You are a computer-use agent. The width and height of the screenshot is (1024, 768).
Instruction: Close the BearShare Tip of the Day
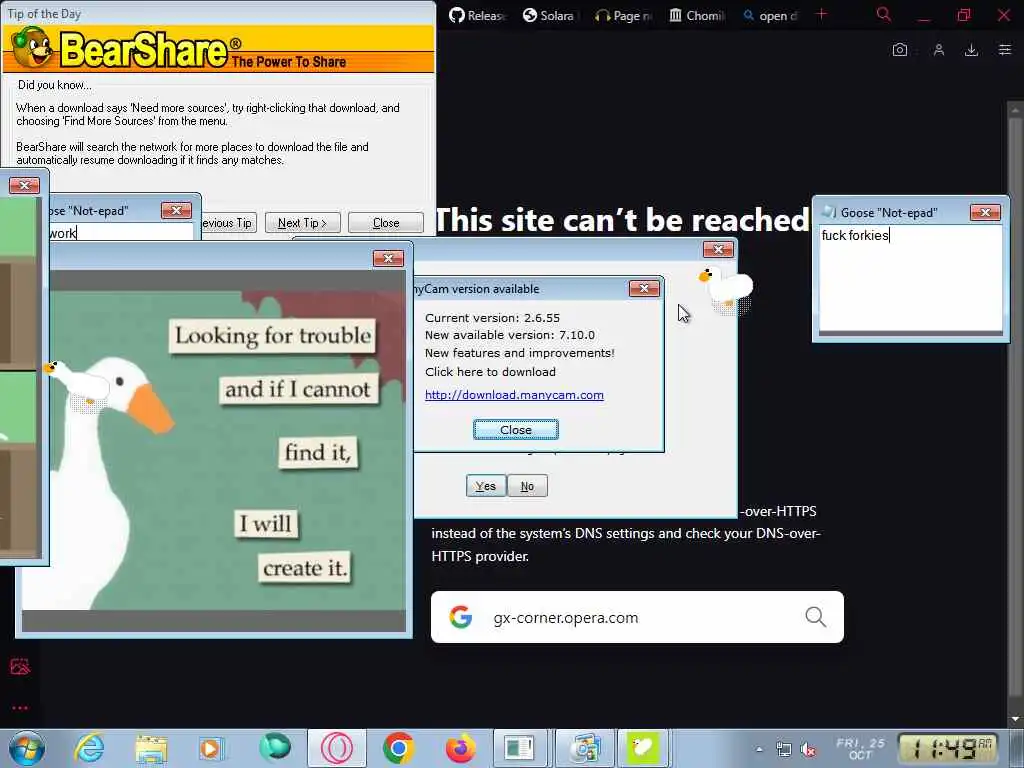(386, 223)
